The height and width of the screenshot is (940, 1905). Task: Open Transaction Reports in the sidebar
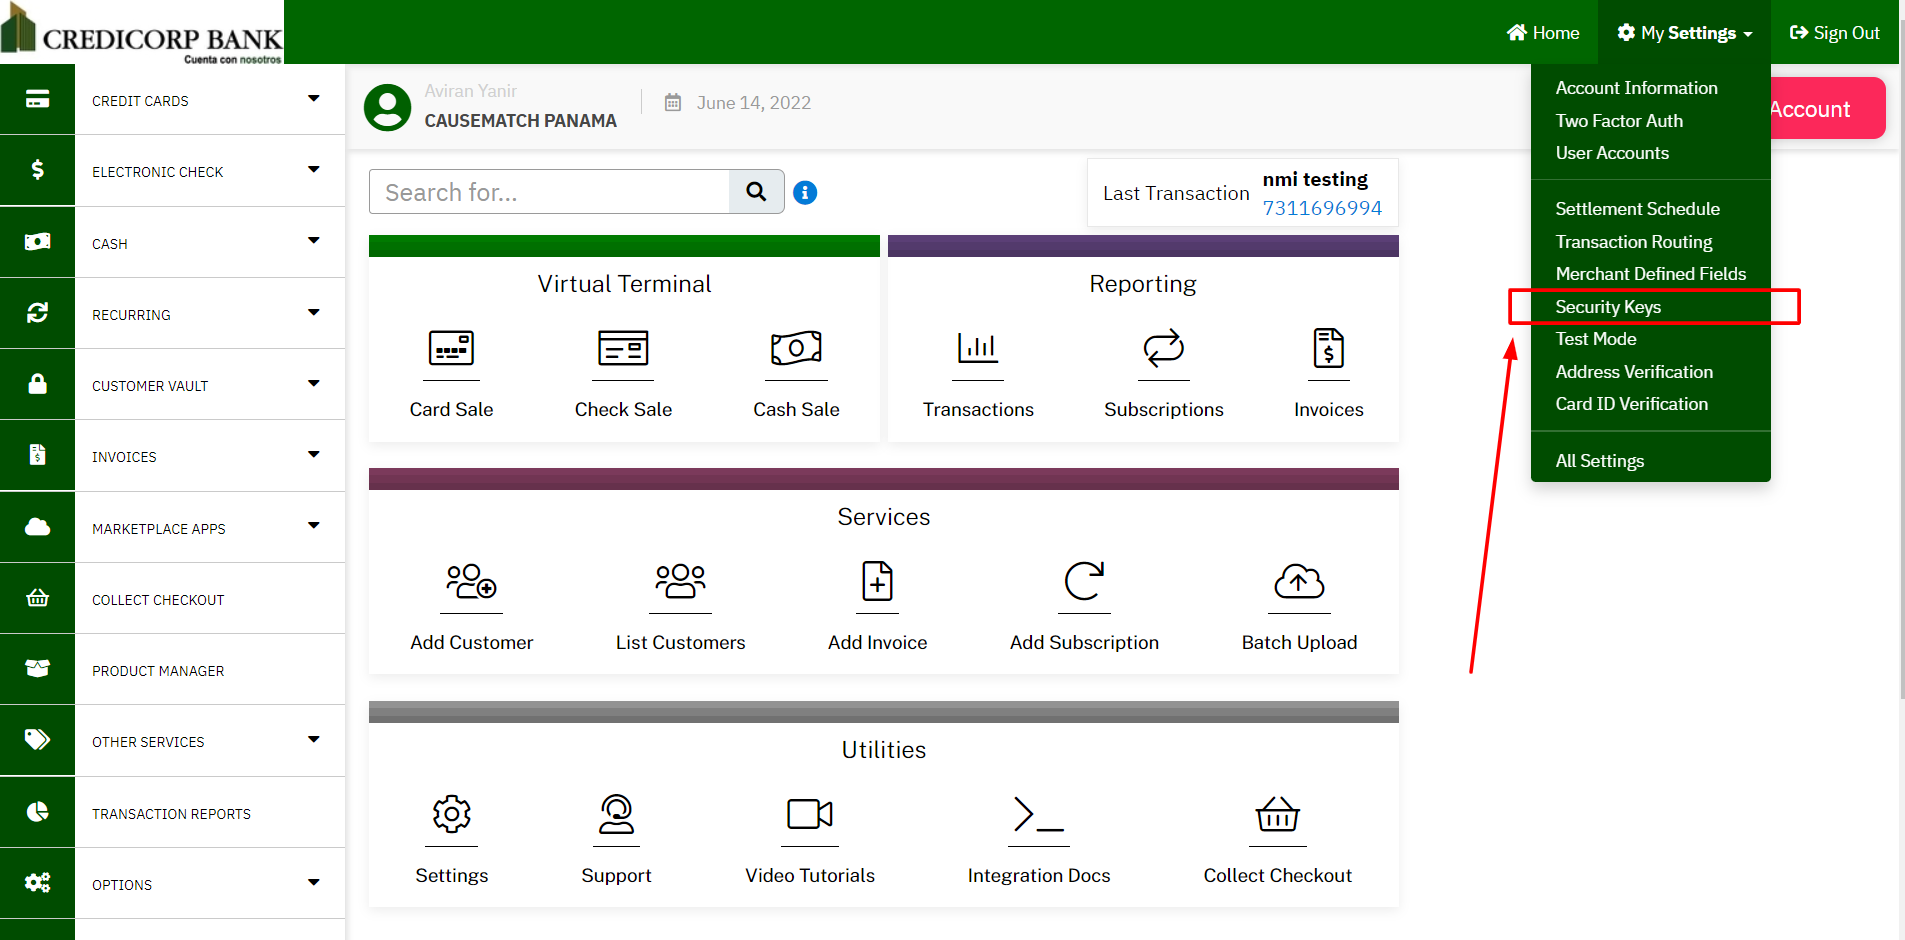(x=171, y=814)
